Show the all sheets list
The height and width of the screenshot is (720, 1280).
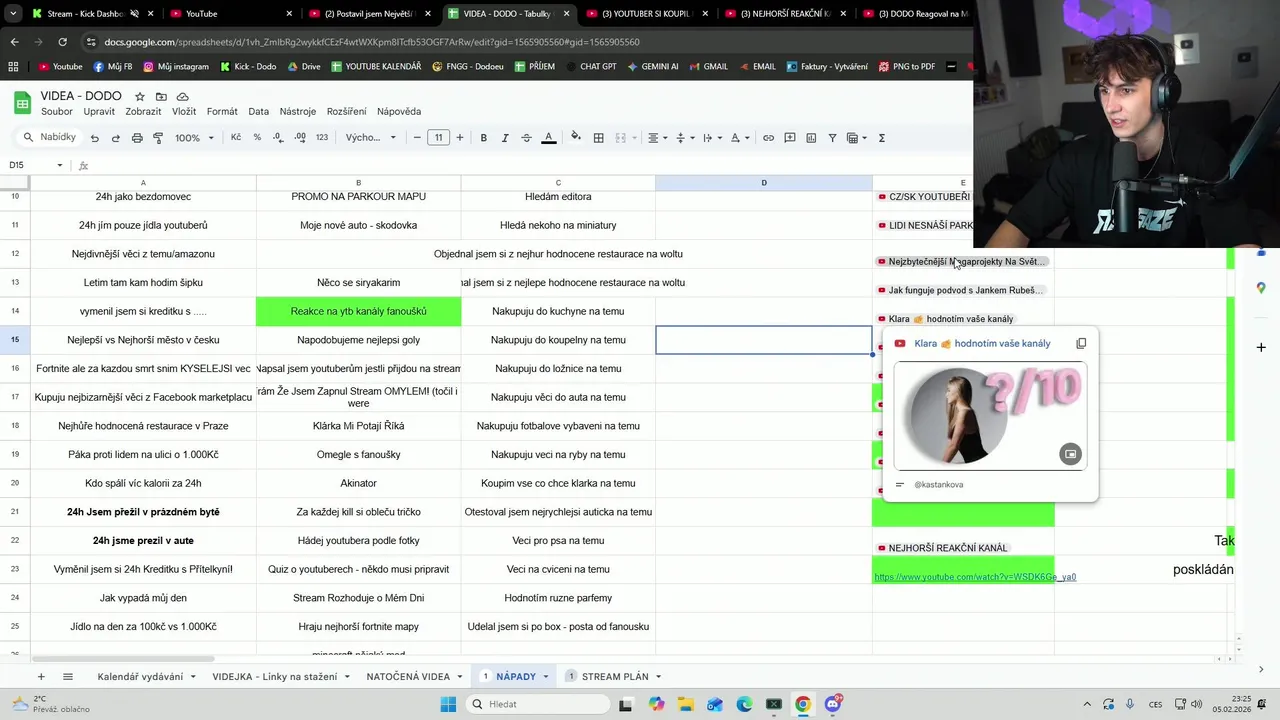coord(68,677)
